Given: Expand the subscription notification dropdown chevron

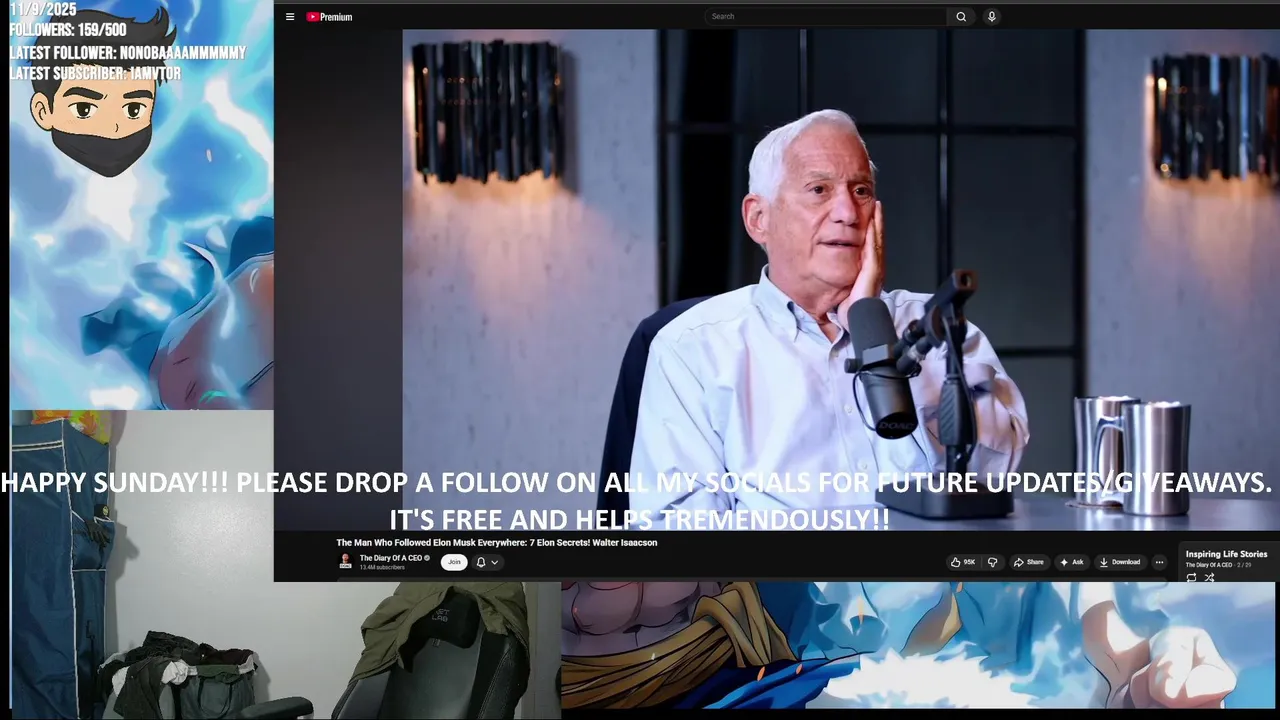Looking at the screenshot, I should [x=494, y=562].
